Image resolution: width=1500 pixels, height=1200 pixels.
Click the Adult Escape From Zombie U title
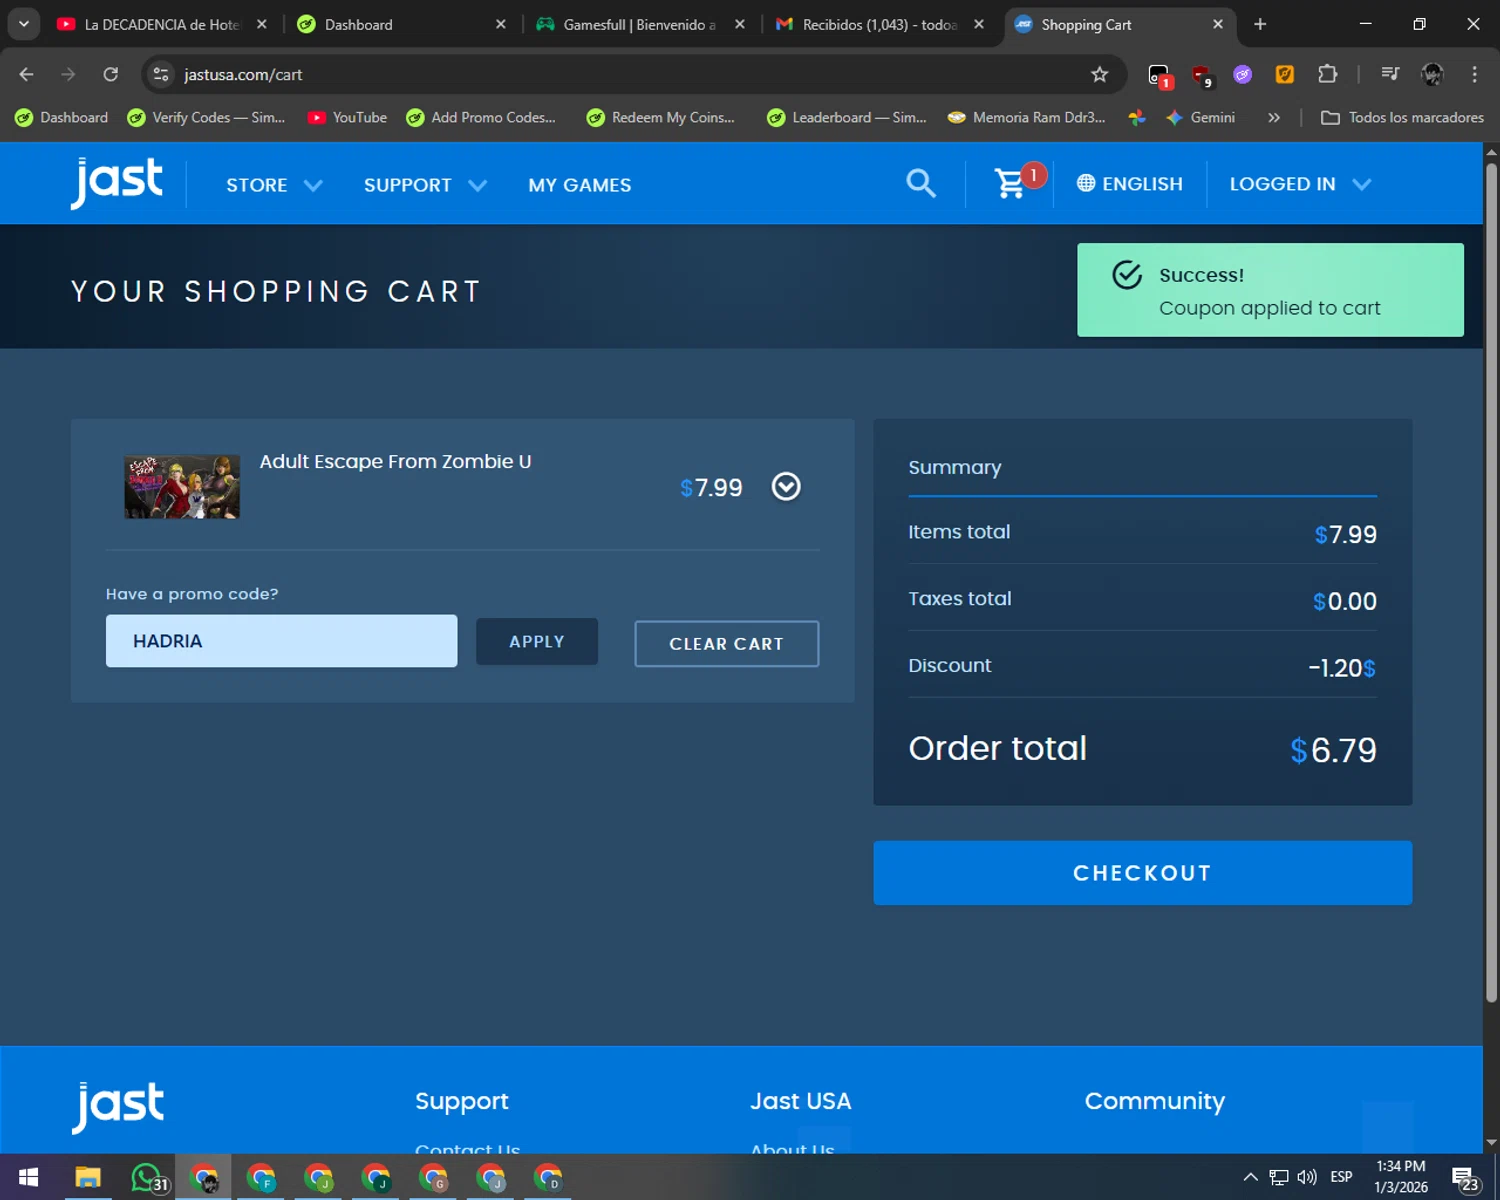point(395,461)
